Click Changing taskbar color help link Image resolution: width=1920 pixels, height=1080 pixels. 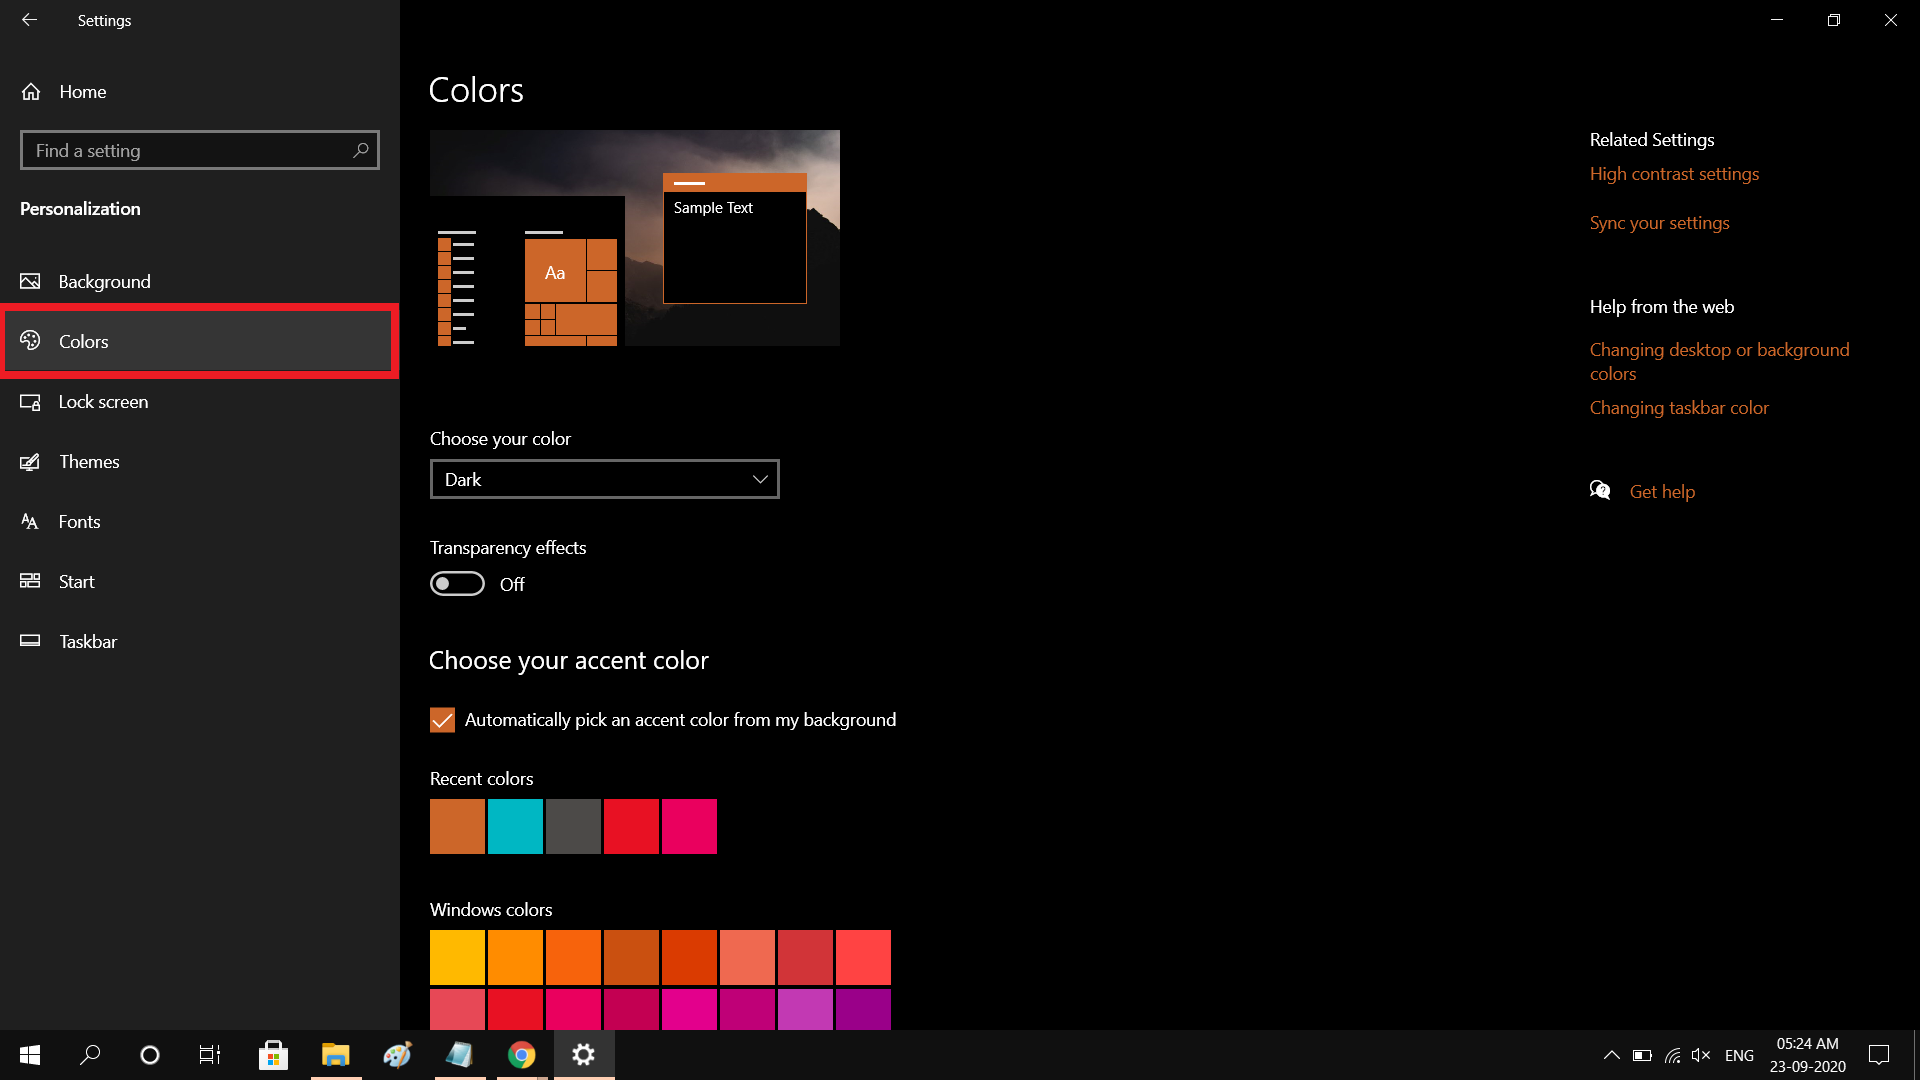tap(1679, 408)
